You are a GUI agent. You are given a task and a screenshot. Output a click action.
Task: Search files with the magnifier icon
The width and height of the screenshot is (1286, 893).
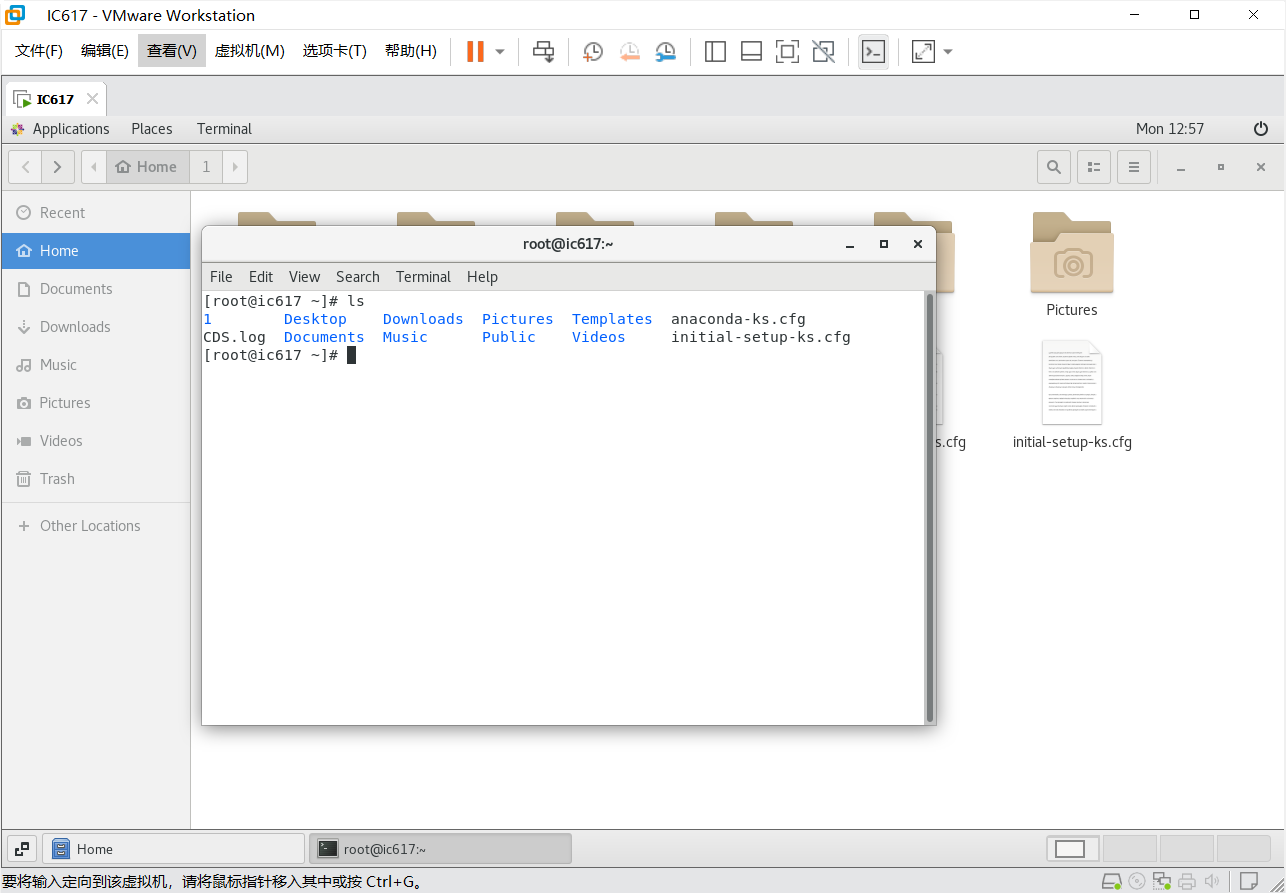pos(1053,167)
